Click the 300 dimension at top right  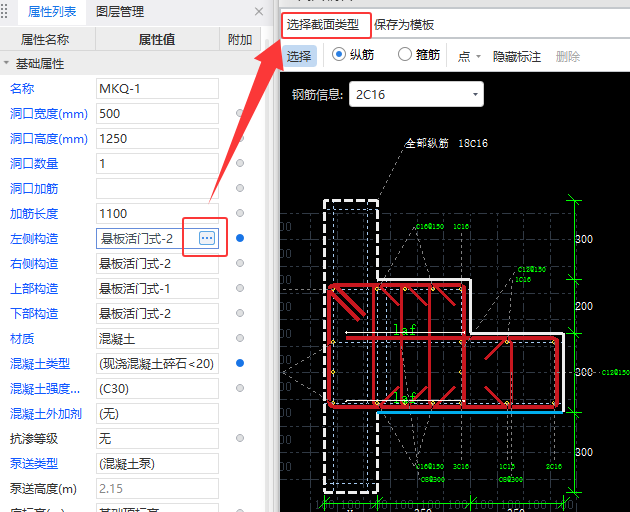tap(584, 239)
